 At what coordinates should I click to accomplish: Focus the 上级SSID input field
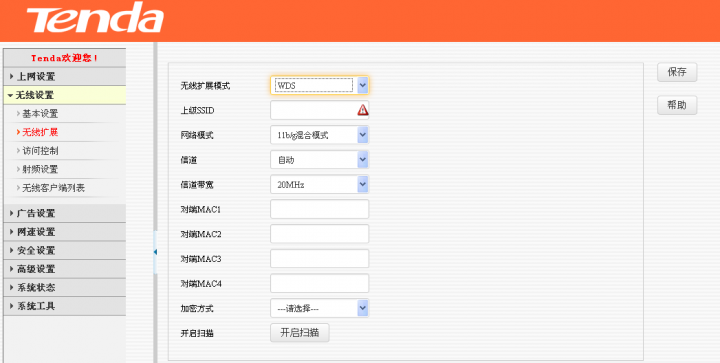[320, 110]
